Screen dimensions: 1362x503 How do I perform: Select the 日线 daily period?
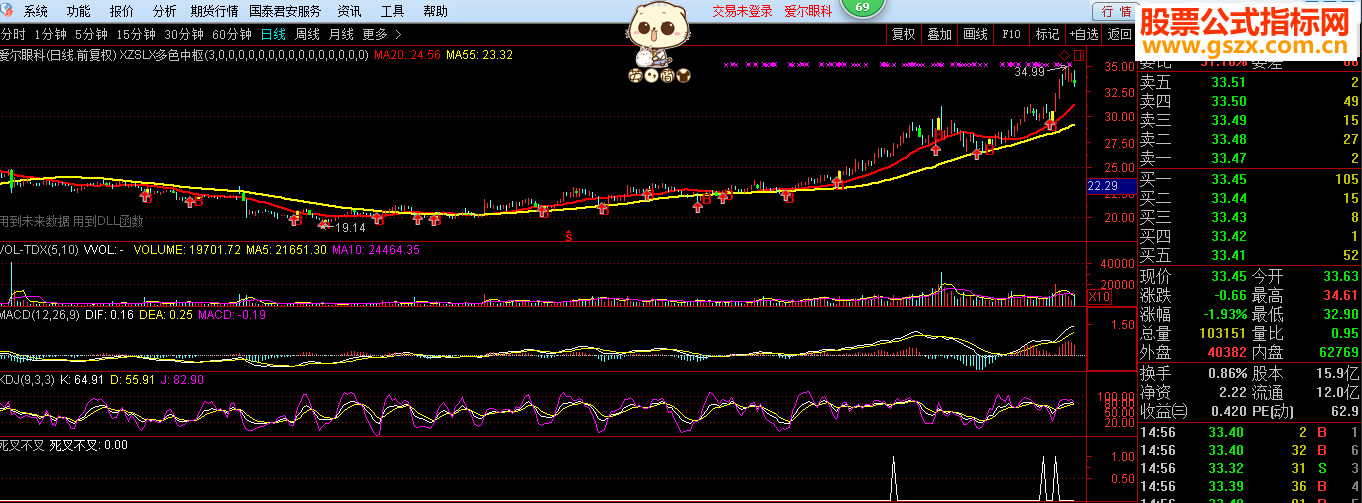click(273, 34)
